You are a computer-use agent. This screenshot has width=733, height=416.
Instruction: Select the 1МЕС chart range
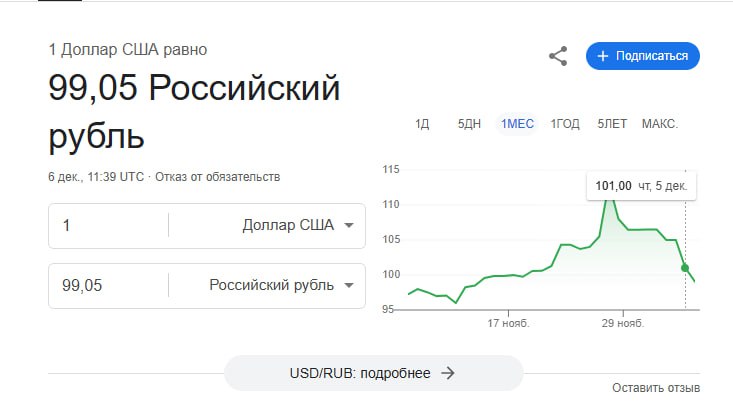[517, 124]
